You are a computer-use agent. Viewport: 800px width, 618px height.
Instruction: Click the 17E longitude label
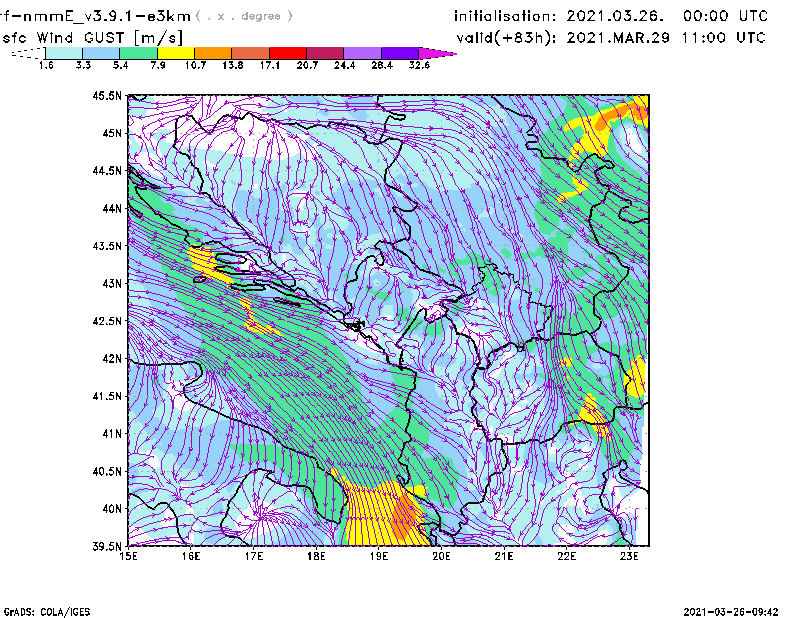coord(254,556)
